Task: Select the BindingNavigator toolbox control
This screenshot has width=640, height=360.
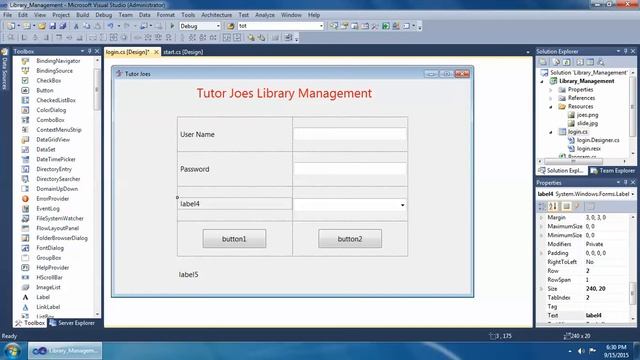Action: [58, 61]
